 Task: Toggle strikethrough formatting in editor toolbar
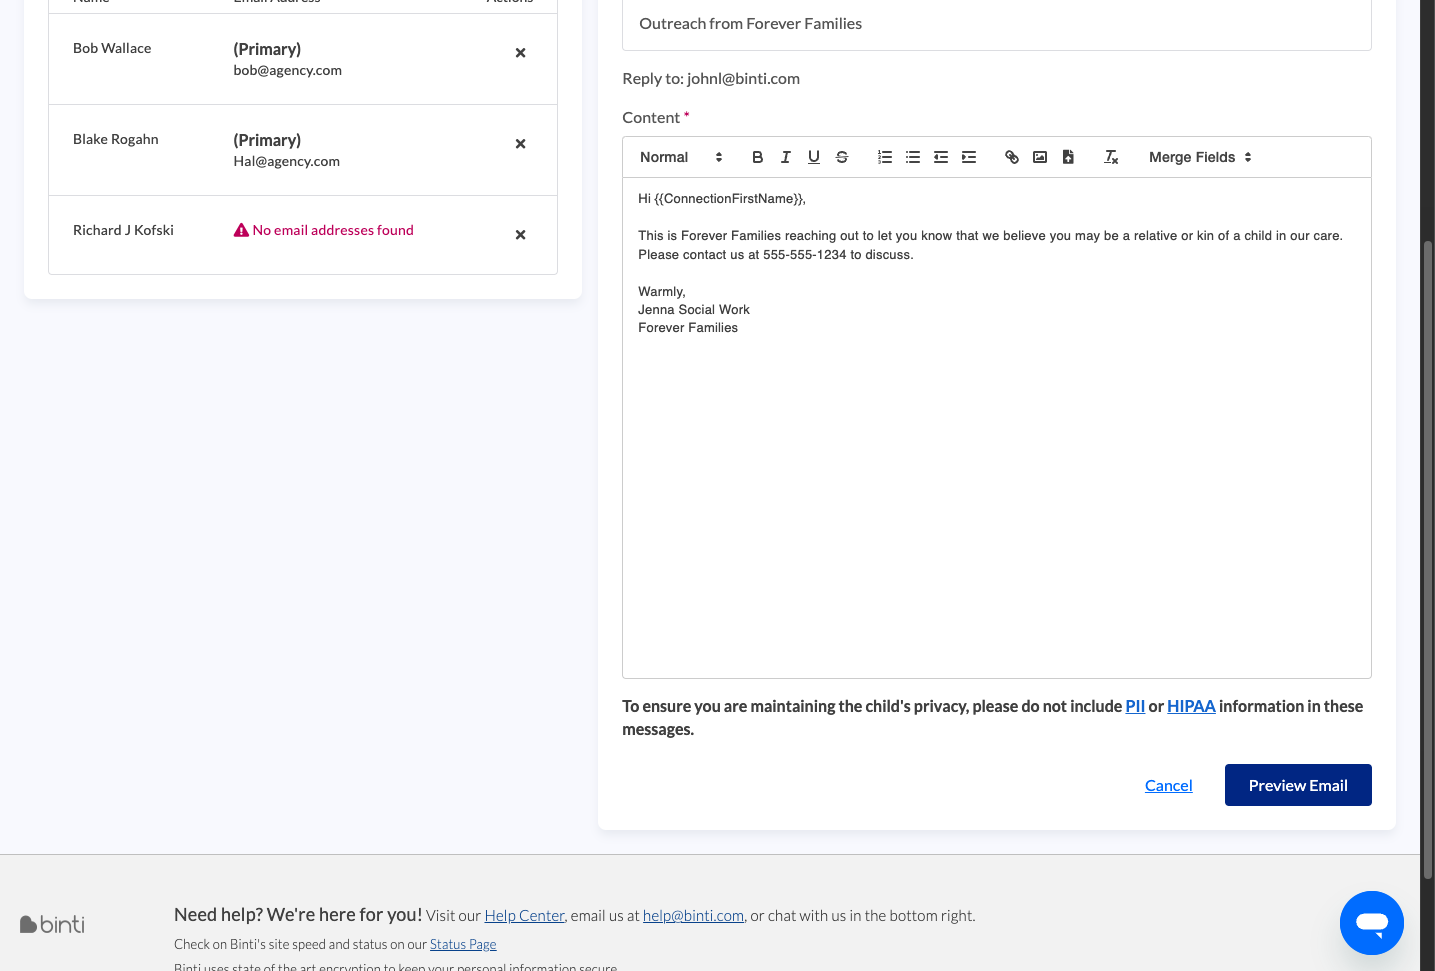(842, 157)
